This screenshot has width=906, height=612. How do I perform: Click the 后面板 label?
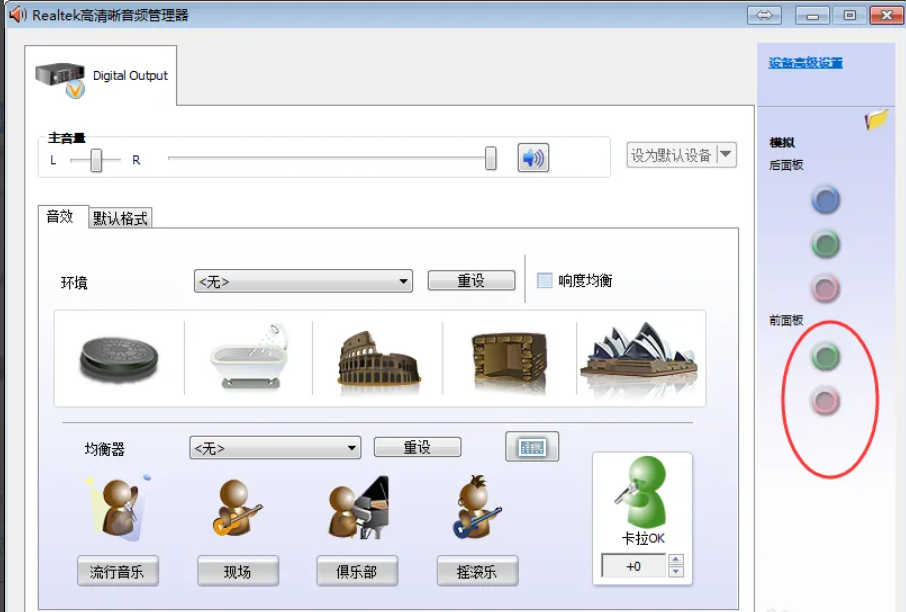786,165
